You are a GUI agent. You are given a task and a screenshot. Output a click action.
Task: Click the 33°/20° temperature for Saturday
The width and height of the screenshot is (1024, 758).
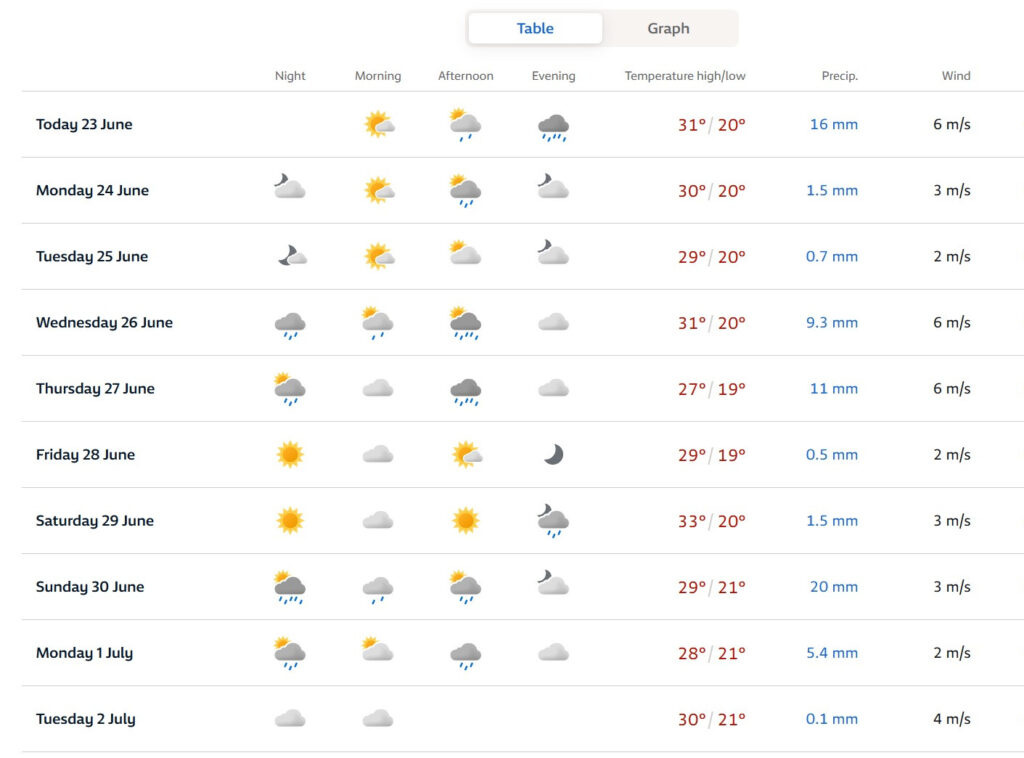[x=711, y=521]
